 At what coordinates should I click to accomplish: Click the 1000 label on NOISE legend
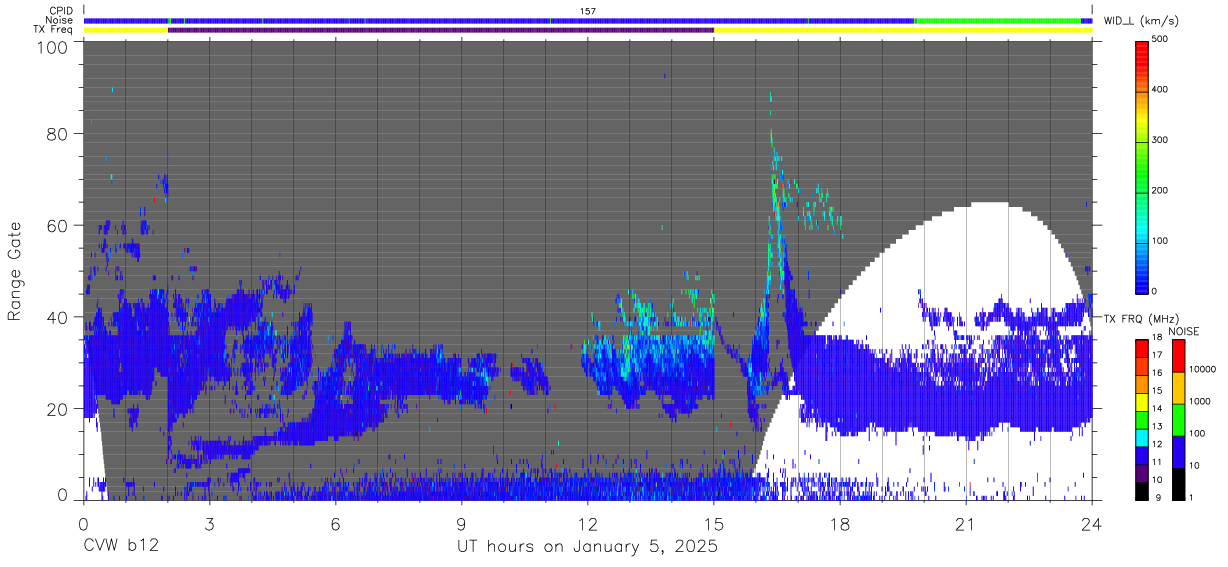coord(1200,401)
